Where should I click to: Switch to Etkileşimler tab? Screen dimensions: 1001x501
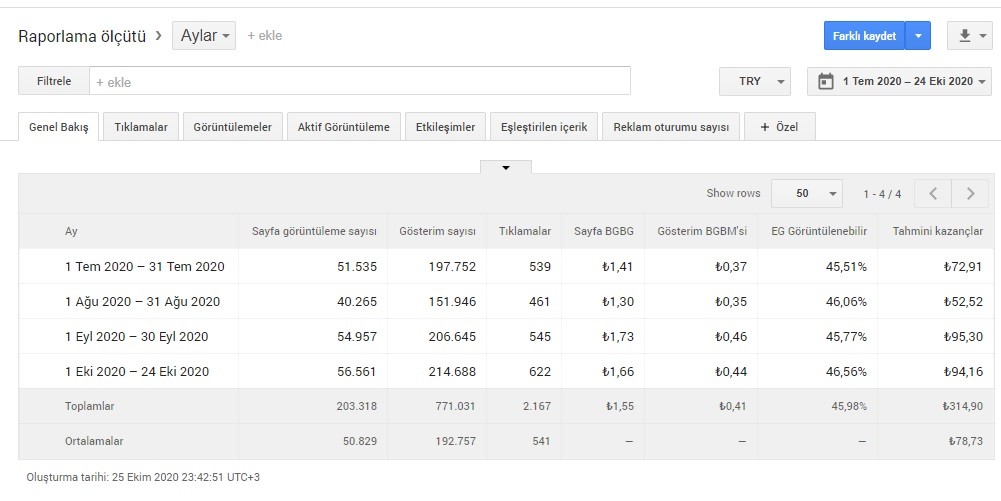pyautogui.click(x=446, y=127)
